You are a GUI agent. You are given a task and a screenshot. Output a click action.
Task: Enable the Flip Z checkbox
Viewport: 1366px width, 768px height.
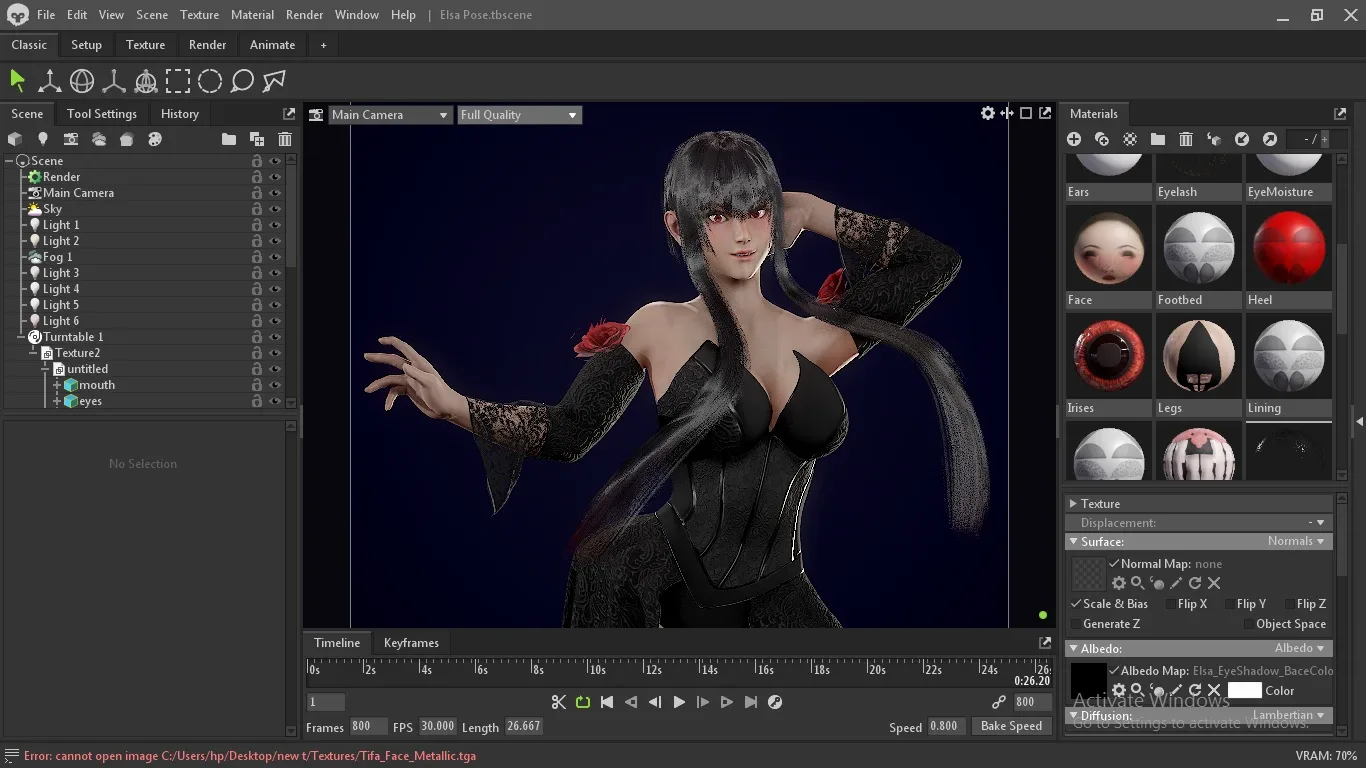pyautogui.click(x=1290, y=604)
